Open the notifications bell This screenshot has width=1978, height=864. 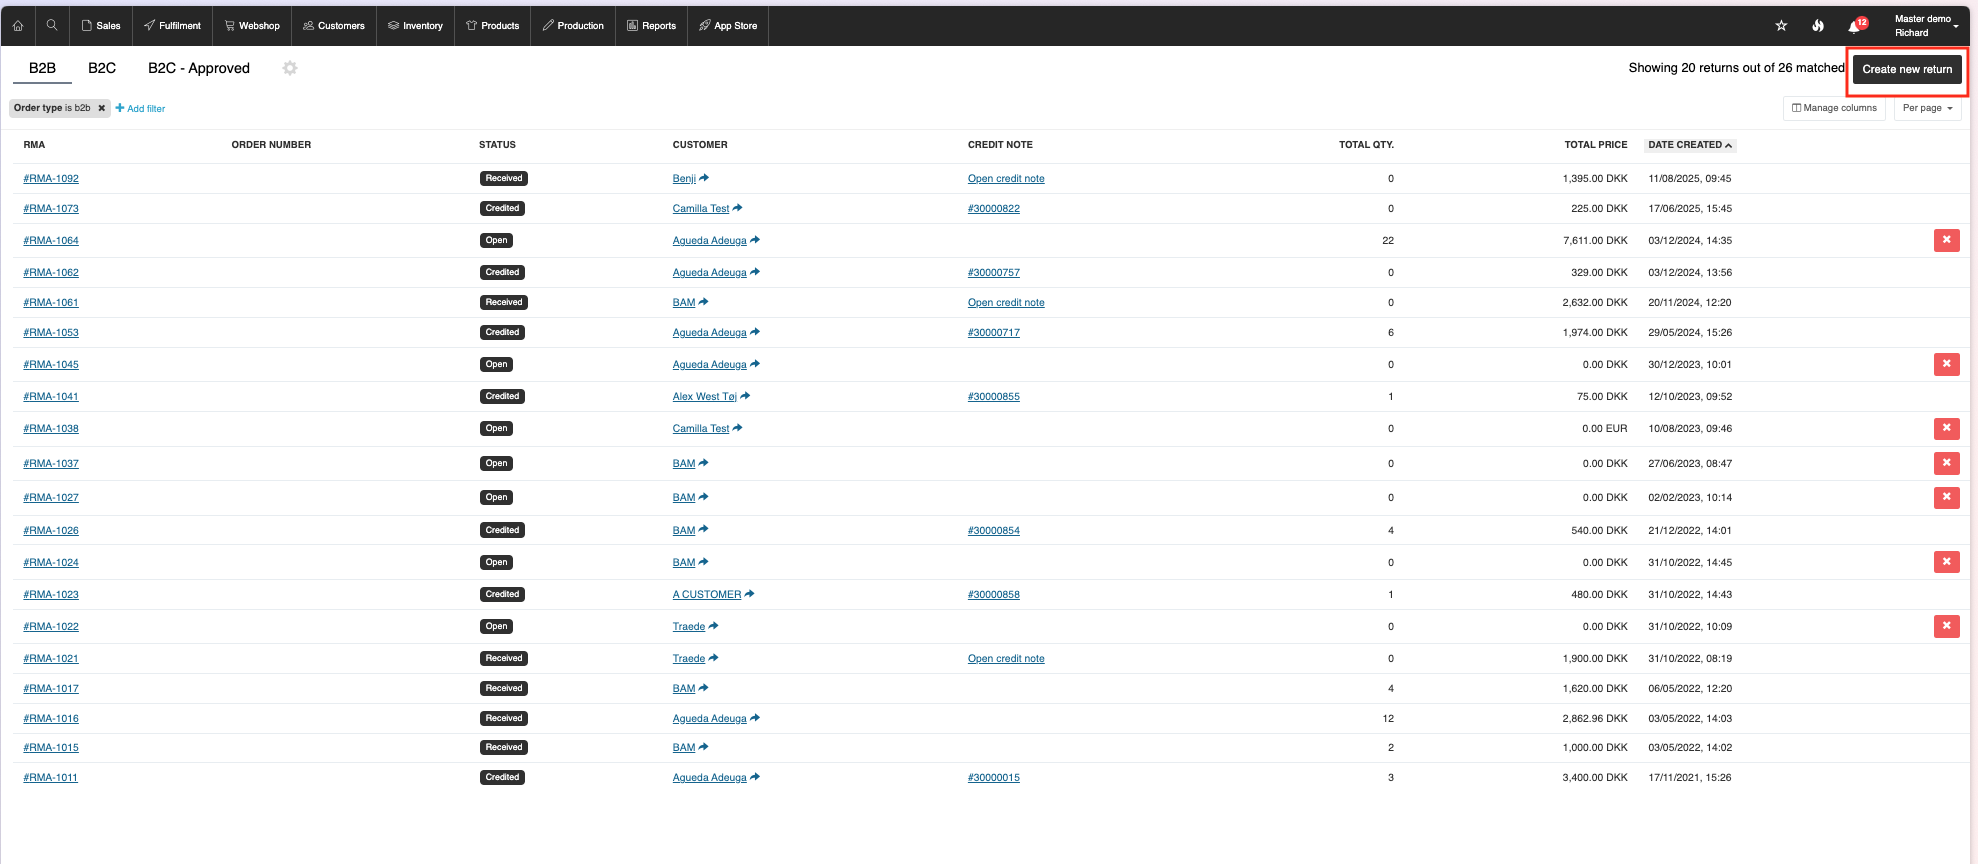[x=1854, y=26]
